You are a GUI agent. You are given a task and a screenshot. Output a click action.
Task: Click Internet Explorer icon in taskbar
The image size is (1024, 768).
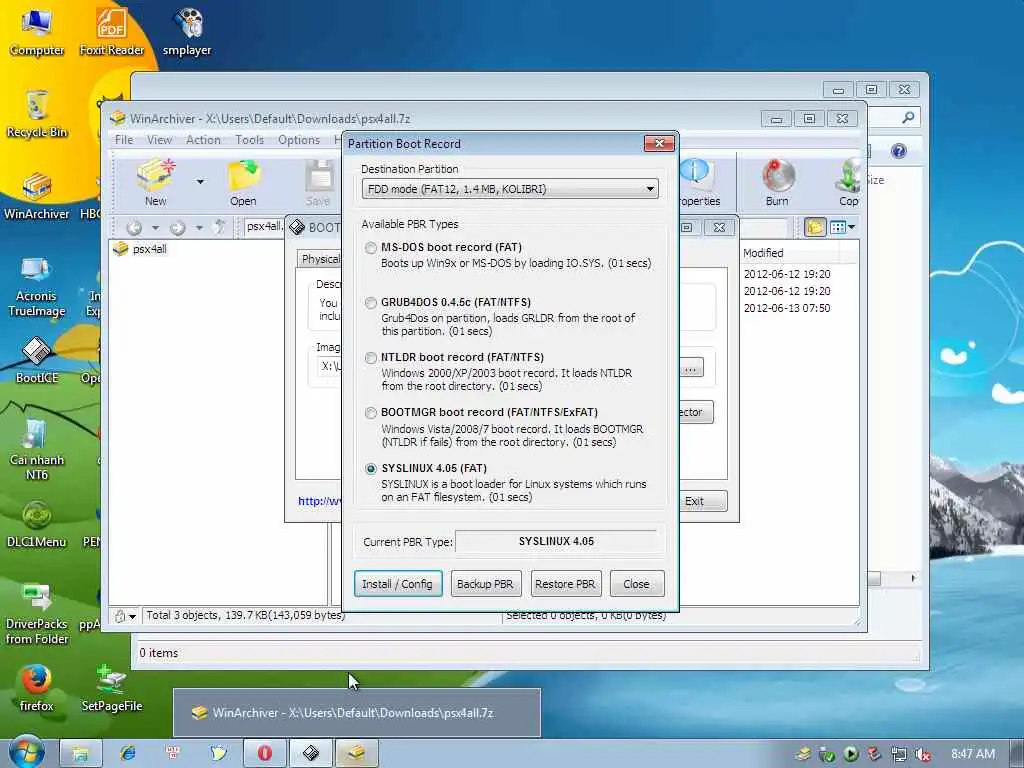point(128,753)
